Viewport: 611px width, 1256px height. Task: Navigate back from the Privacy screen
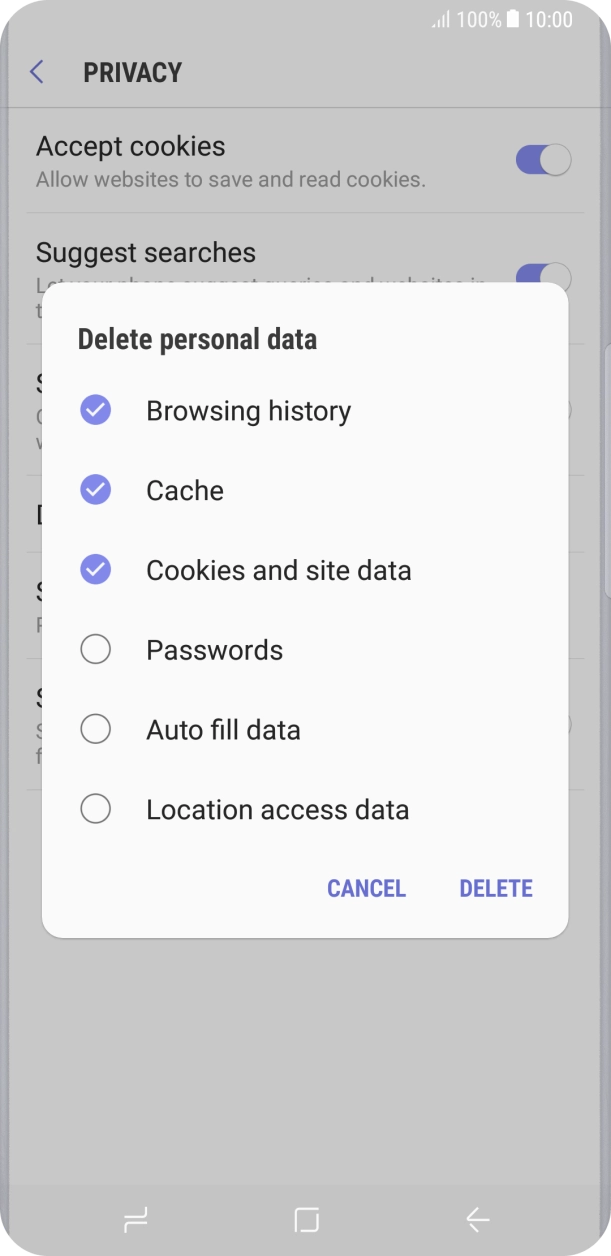[x=35, y=71]
